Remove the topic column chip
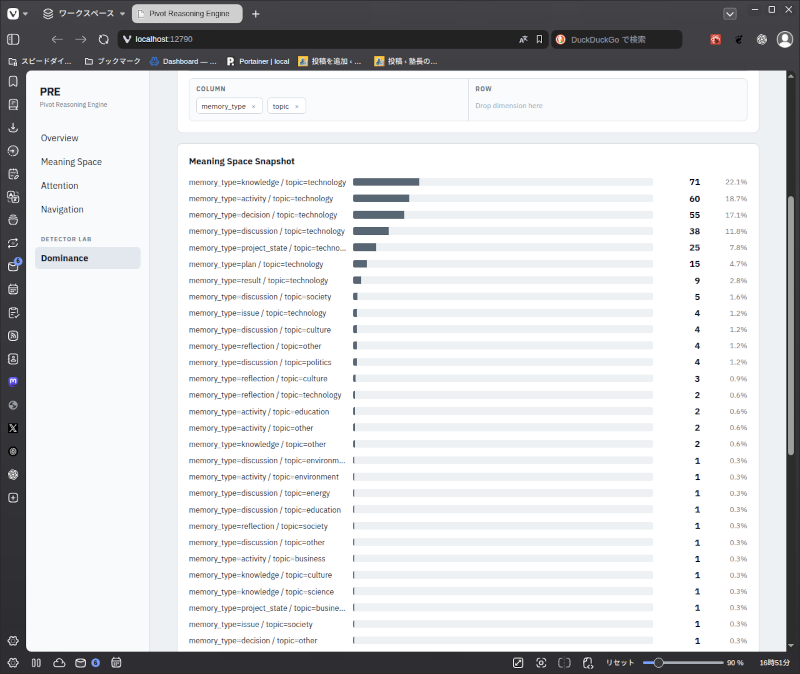 pos(296,107)
